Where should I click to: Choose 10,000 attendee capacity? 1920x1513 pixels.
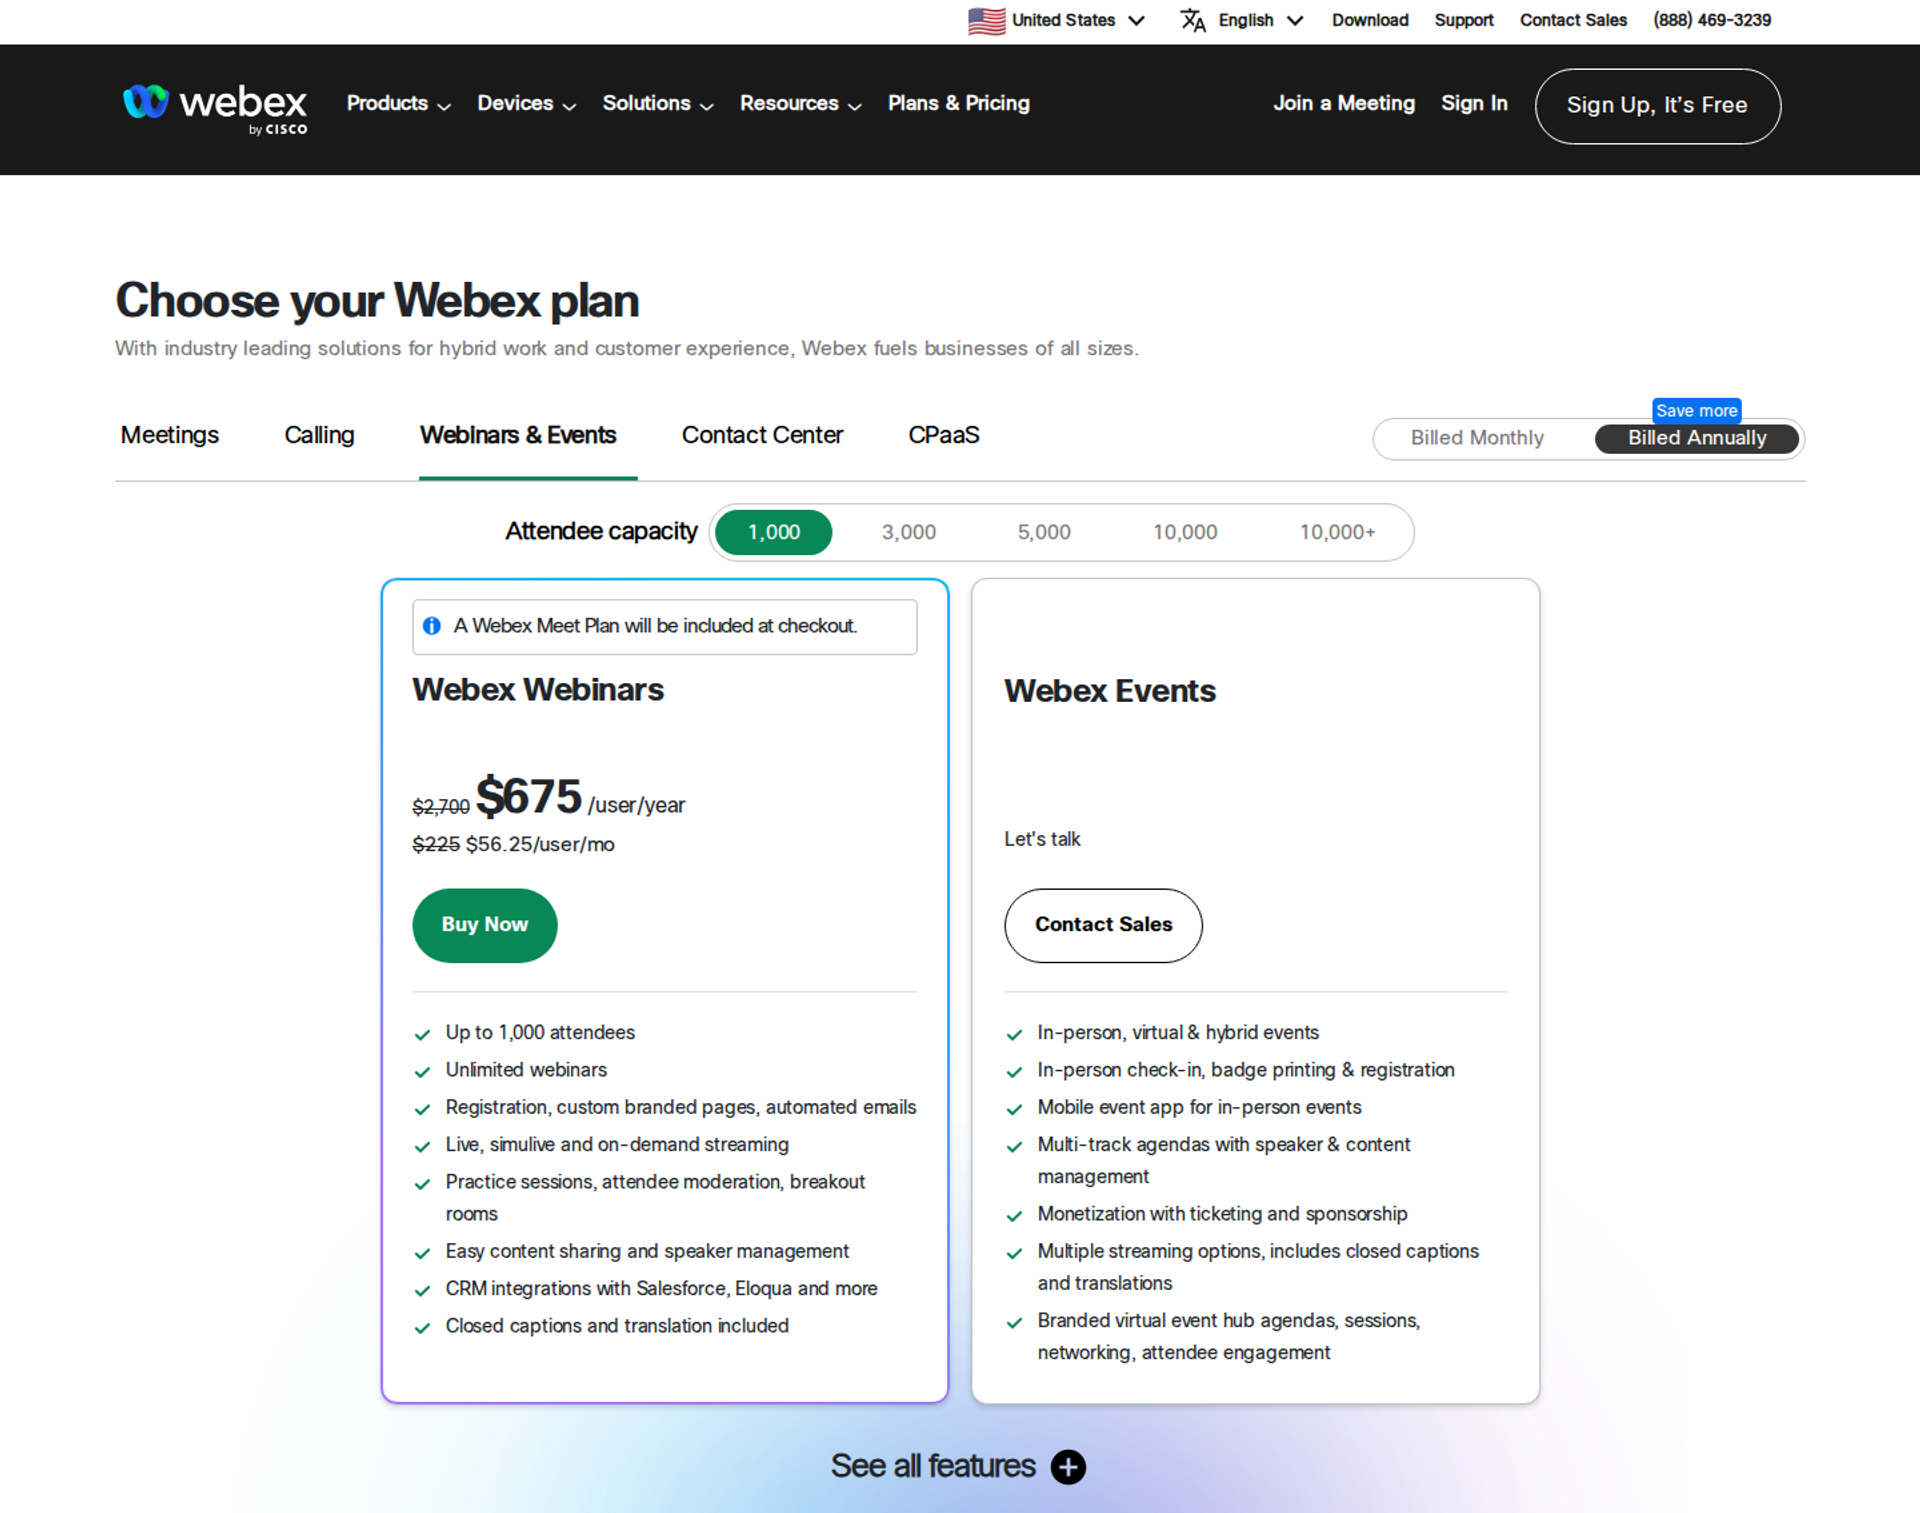coord(1185,532)
